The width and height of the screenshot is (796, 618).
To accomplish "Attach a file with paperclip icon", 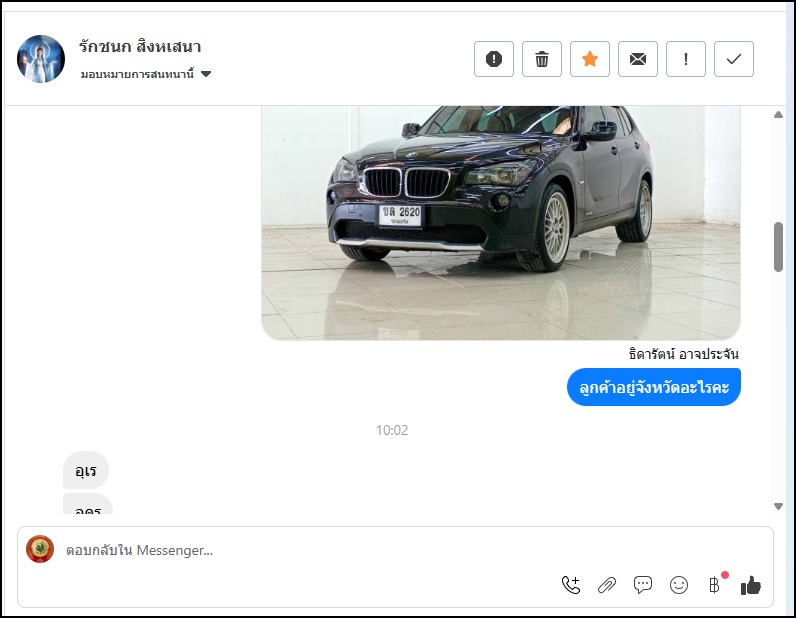I will pos(607,585).
